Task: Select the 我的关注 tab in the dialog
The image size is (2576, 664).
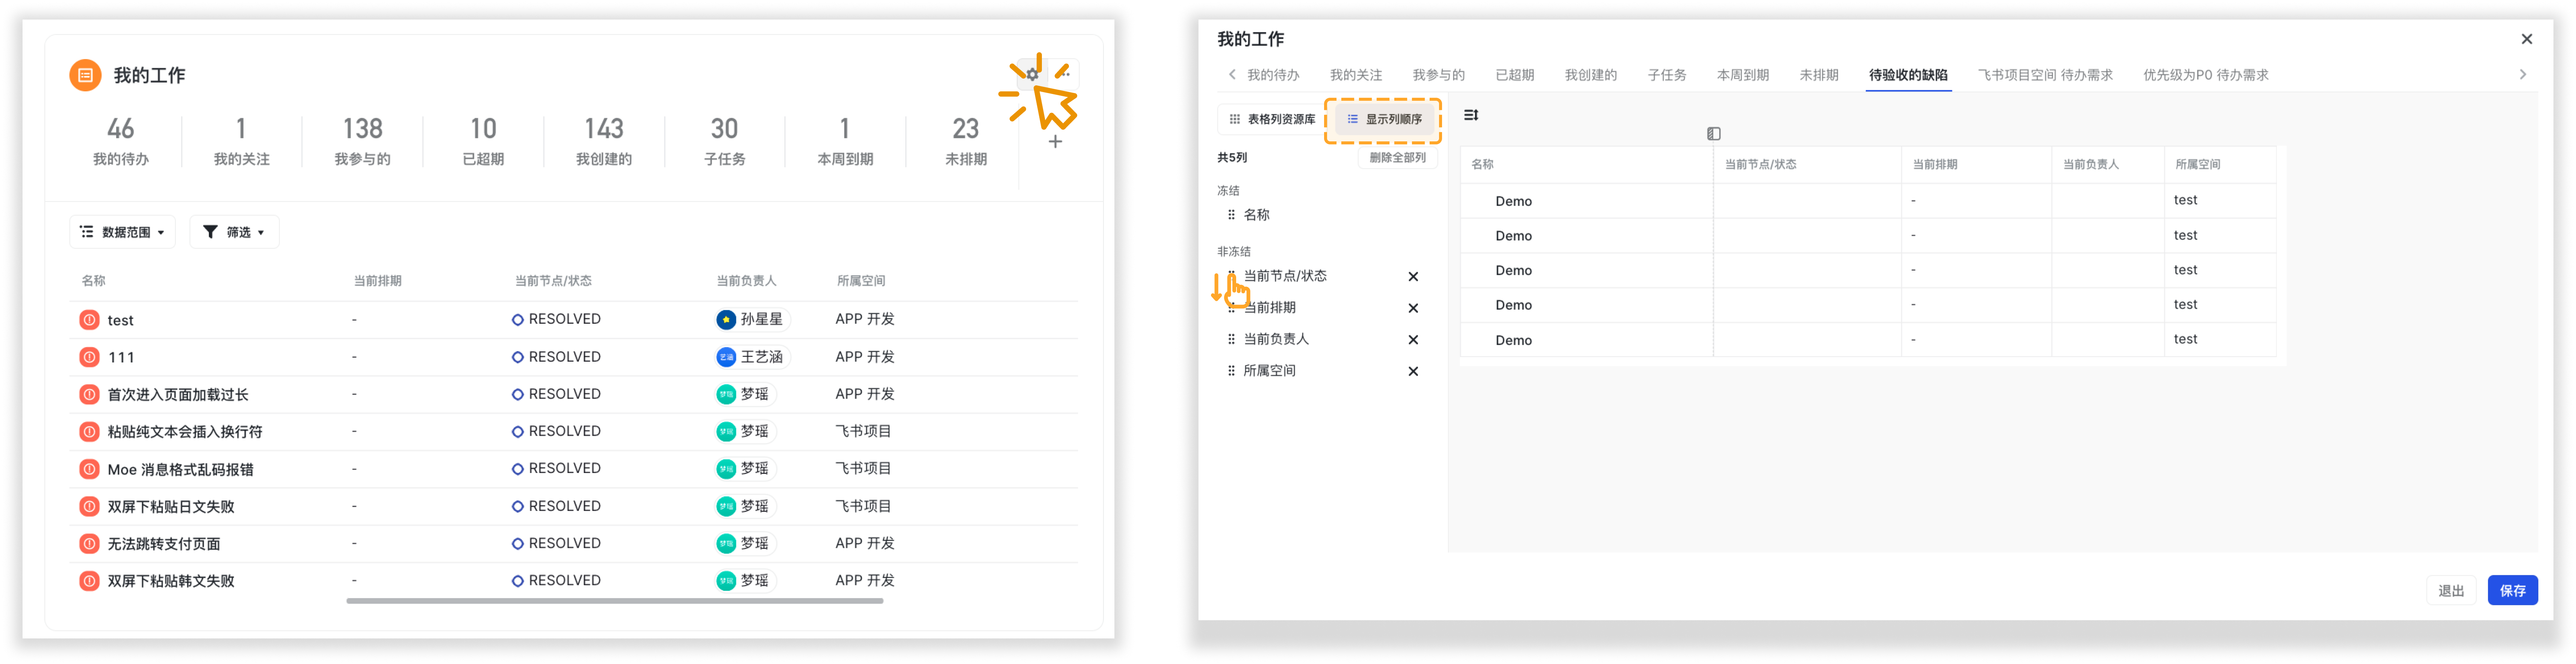Action: [x=1356, y=75]
